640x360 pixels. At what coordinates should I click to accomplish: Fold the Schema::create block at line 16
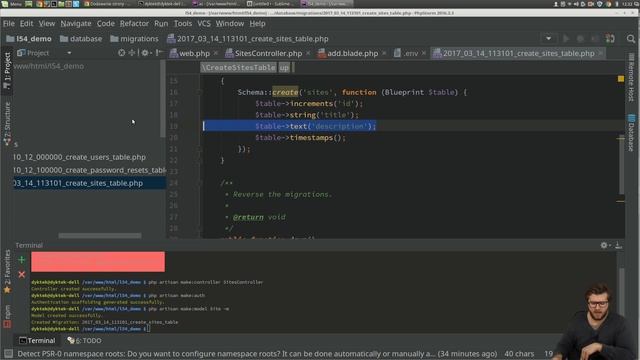pyautogui.click(x=199, y=92)
